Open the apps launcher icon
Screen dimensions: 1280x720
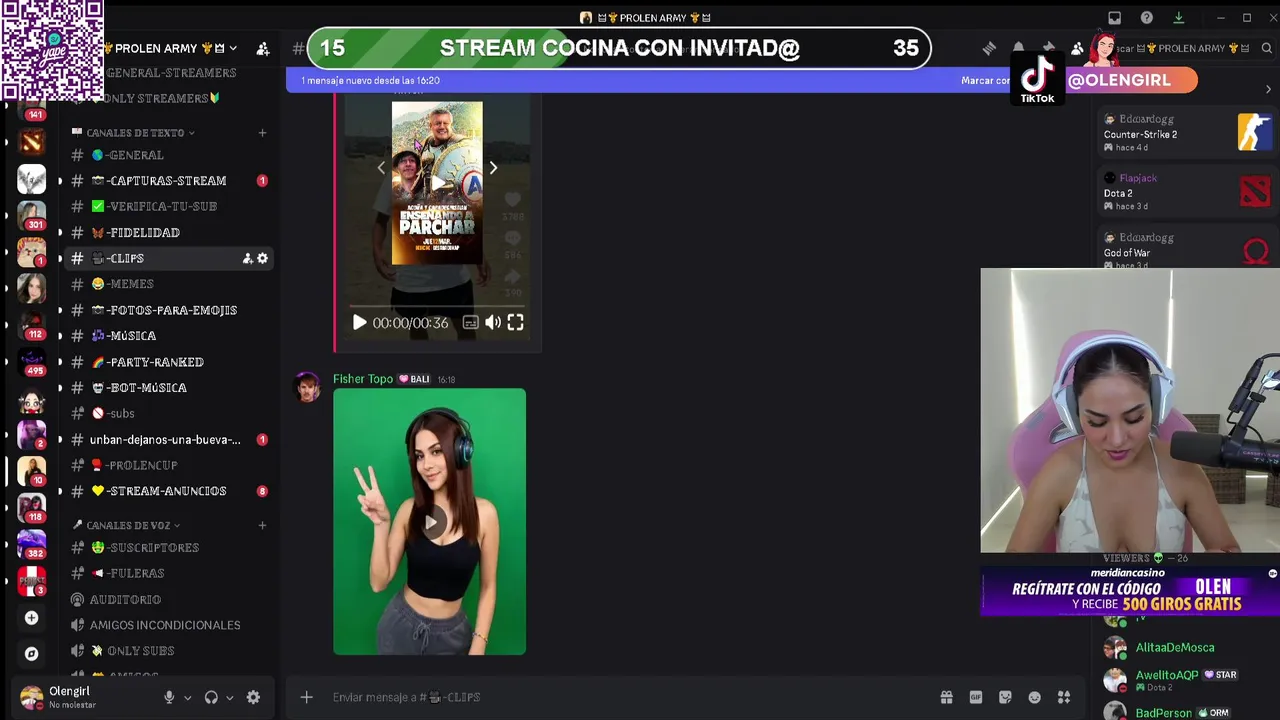pyautogui.click(x=1064, y=697)
